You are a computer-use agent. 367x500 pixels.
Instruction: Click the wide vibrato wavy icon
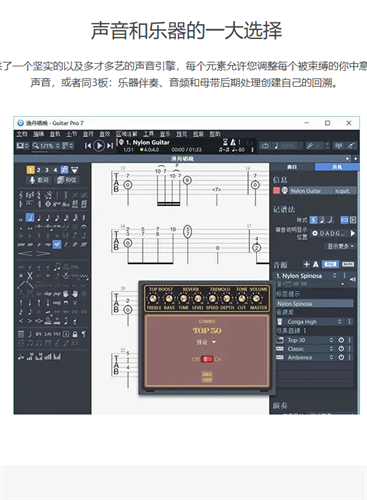[84, 276]
